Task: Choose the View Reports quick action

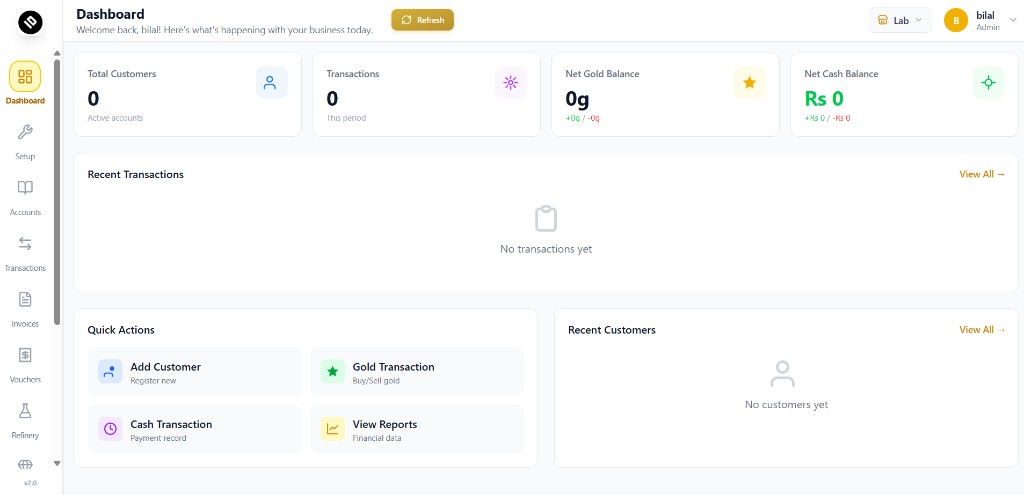Action: [x=417, y=429]
